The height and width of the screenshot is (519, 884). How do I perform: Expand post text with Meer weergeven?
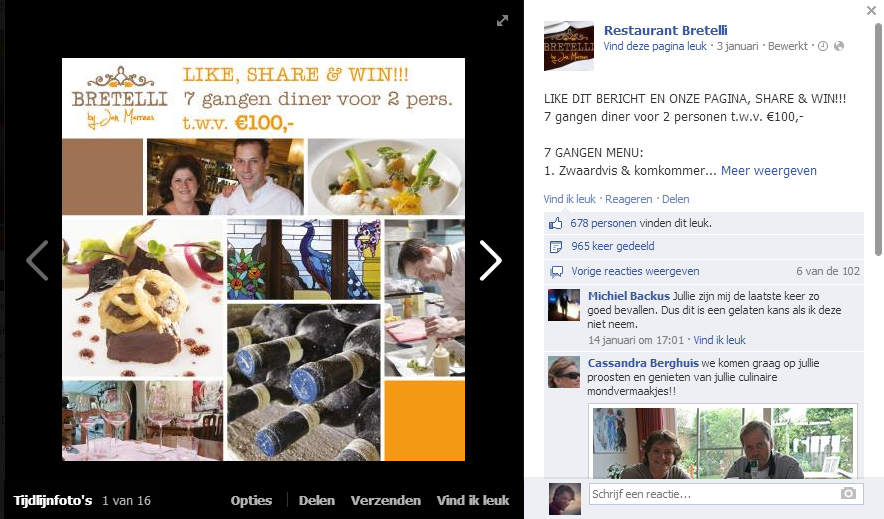768,171
